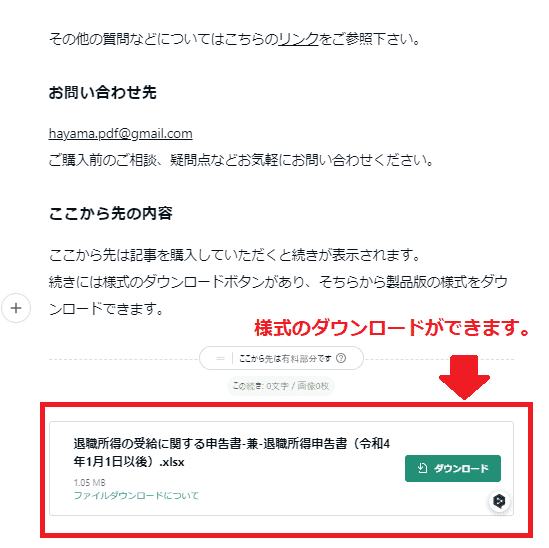Image resolution: width=549 pixels, height=548 pixels.
Task: Click the この続き: 0文字 / 画像0枚 counter pill
Action: coord(281,386)
